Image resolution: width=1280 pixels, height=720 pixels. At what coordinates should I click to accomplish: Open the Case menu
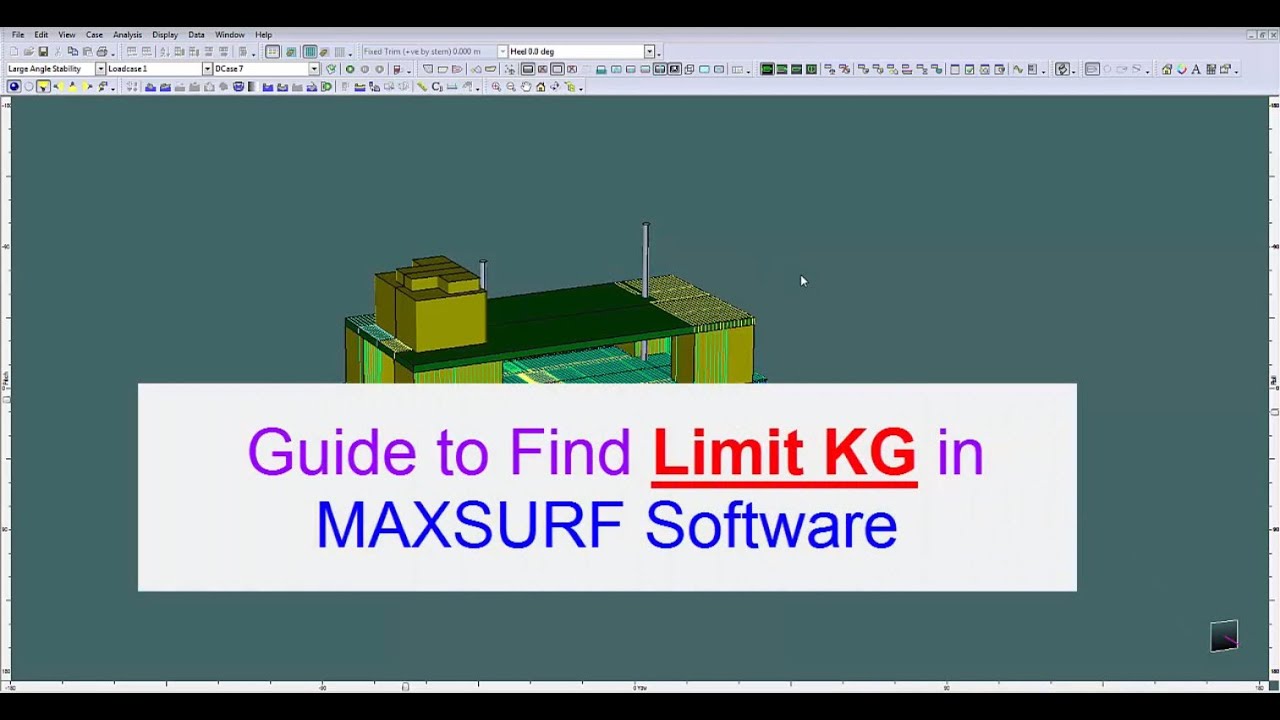pos(94,35)
